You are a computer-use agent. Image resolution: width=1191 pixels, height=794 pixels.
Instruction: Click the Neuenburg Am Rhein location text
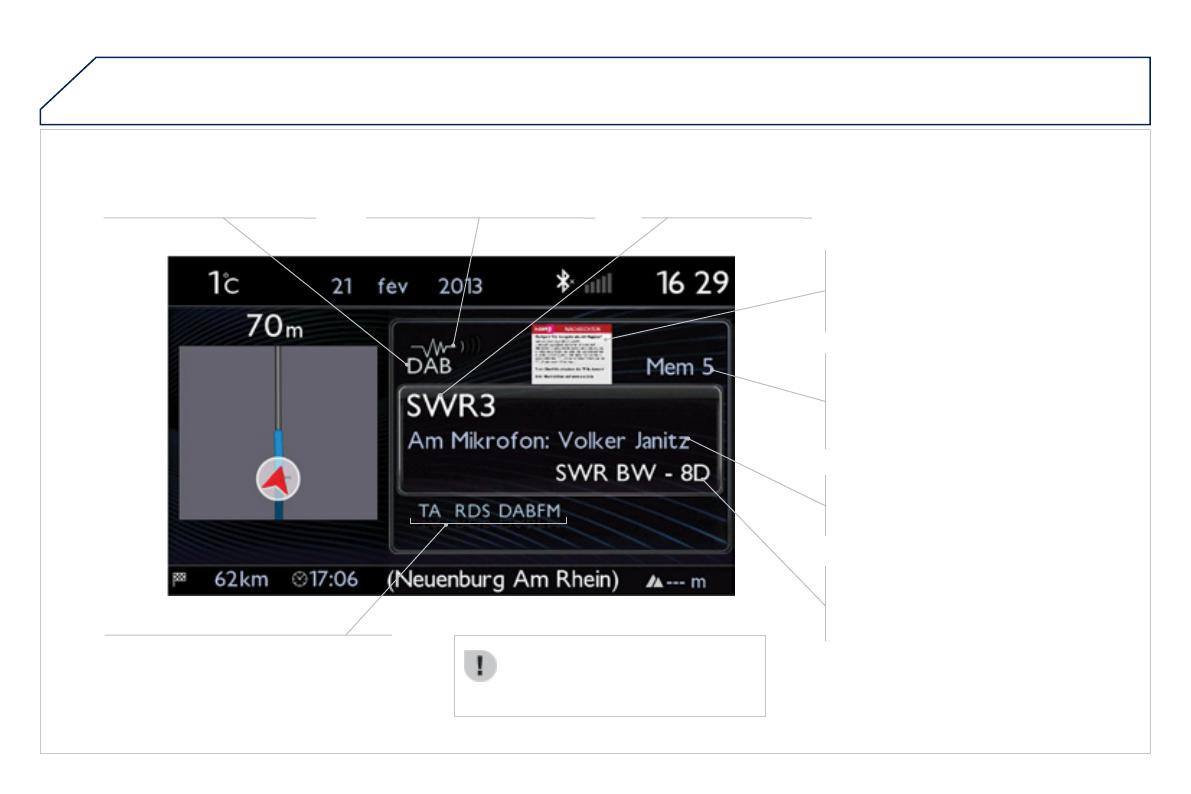[502, 580]
